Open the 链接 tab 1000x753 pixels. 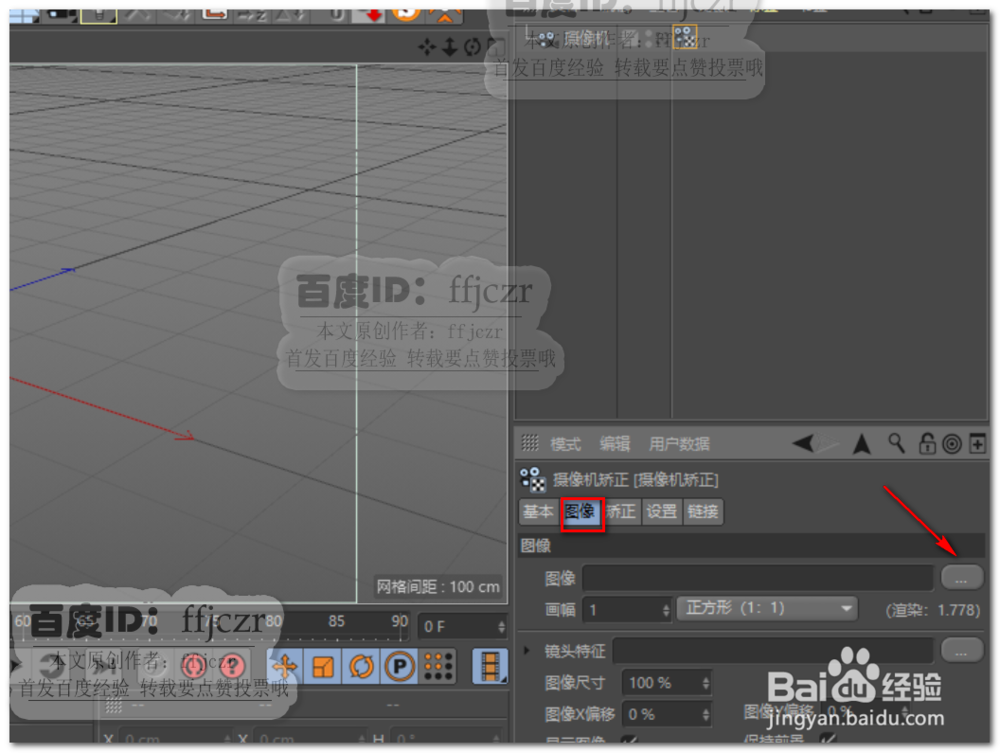point(703,512)
